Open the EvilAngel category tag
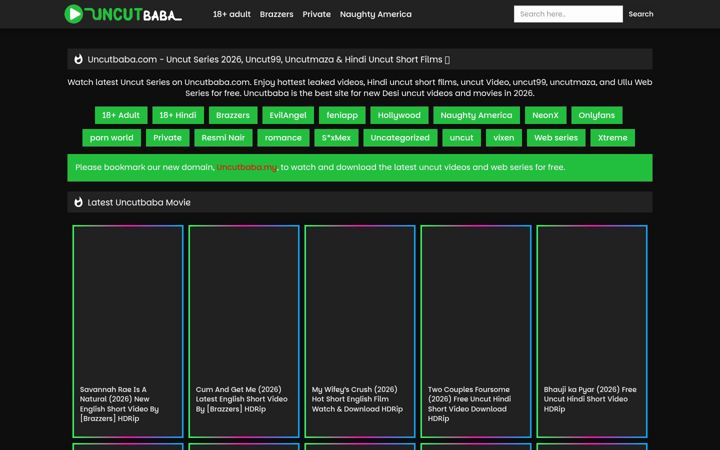This screenshot has width=720, height=450. 288,115
